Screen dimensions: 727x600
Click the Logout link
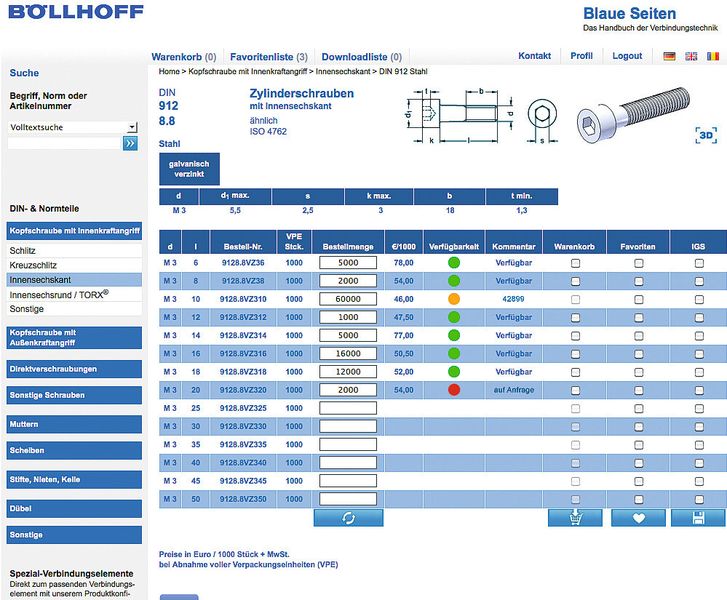point(627,56)
